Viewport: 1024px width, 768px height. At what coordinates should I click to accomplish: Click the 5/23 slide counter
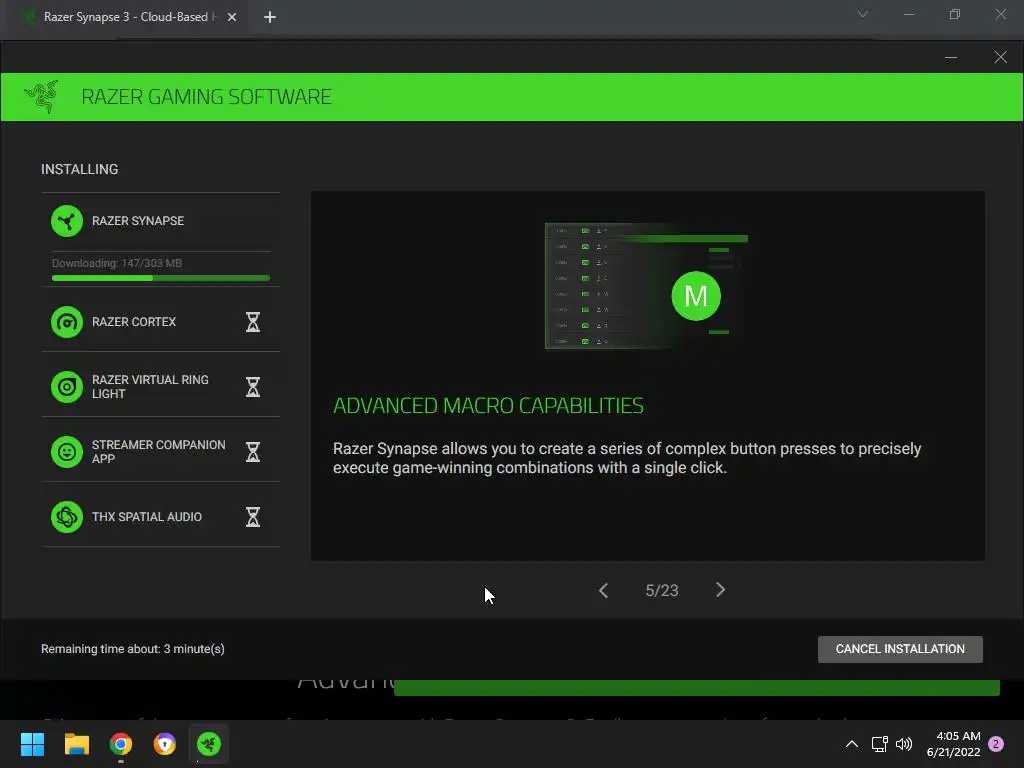point(662,590)
